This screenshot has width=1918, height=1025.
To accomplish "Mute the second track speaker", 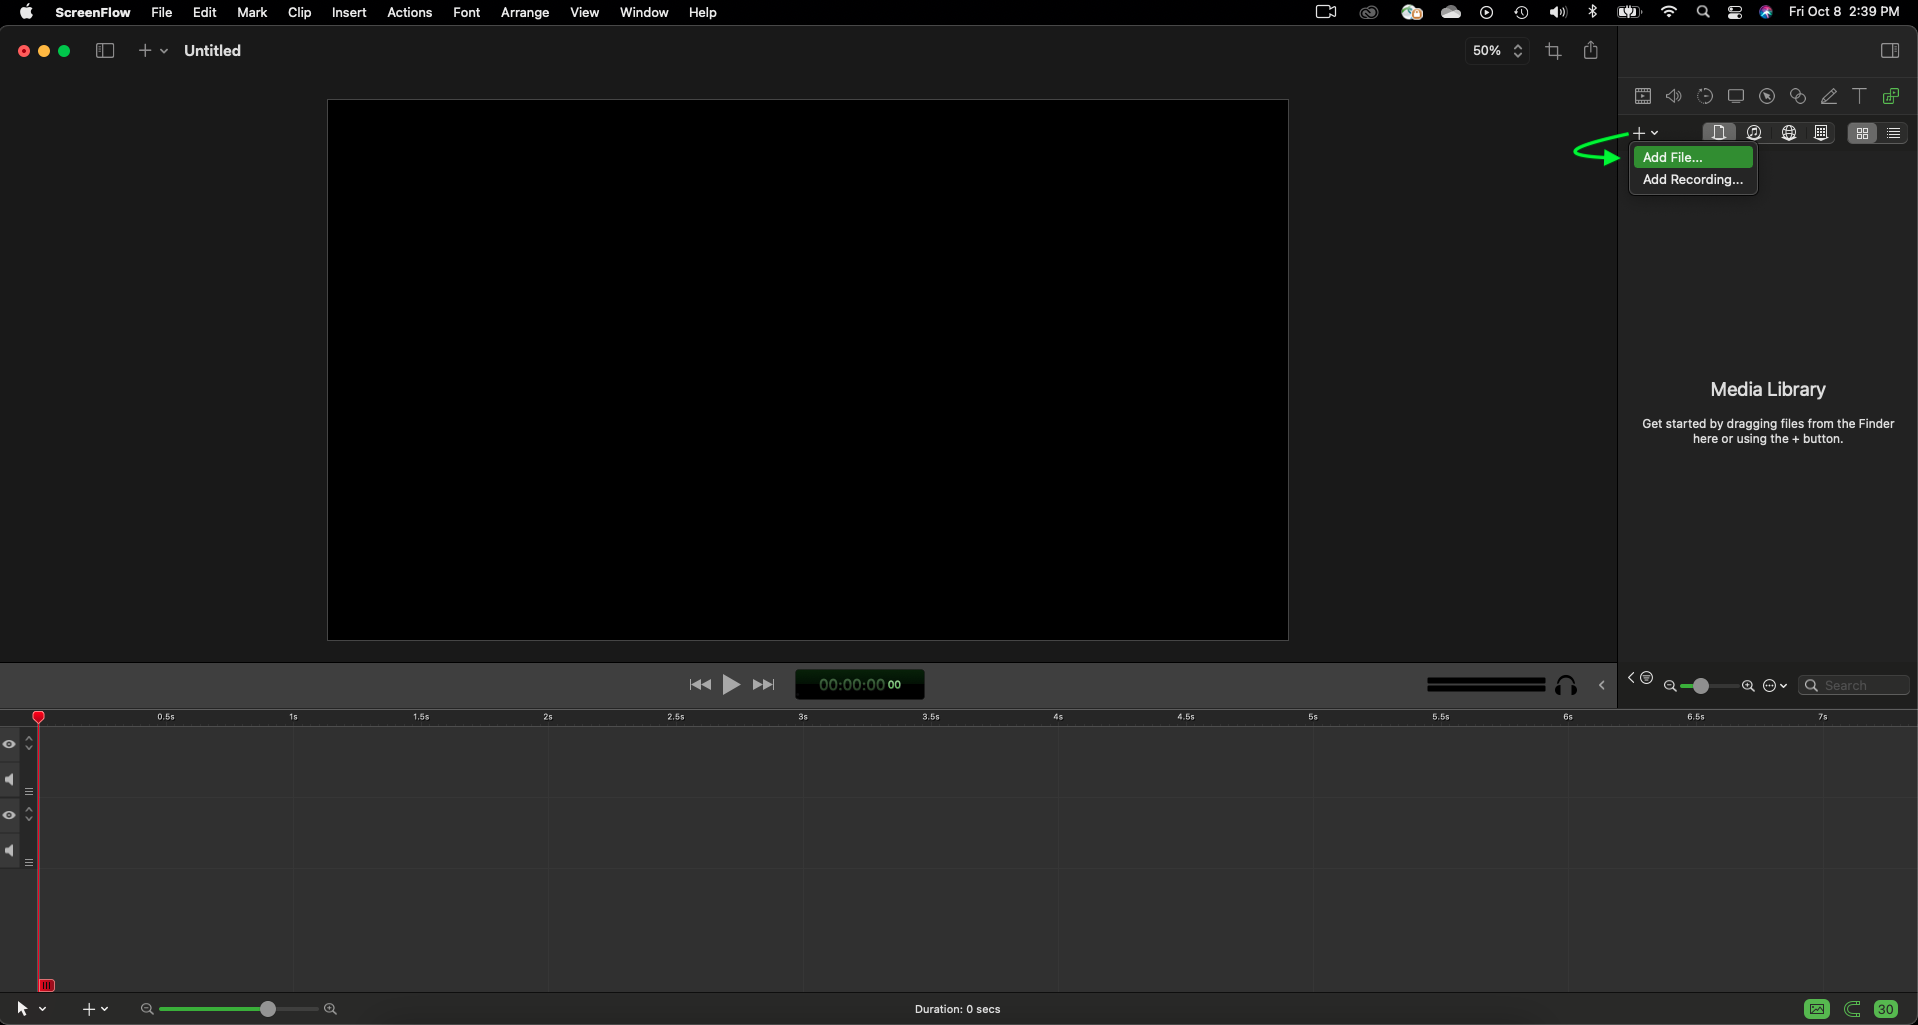I will point(9,851).
